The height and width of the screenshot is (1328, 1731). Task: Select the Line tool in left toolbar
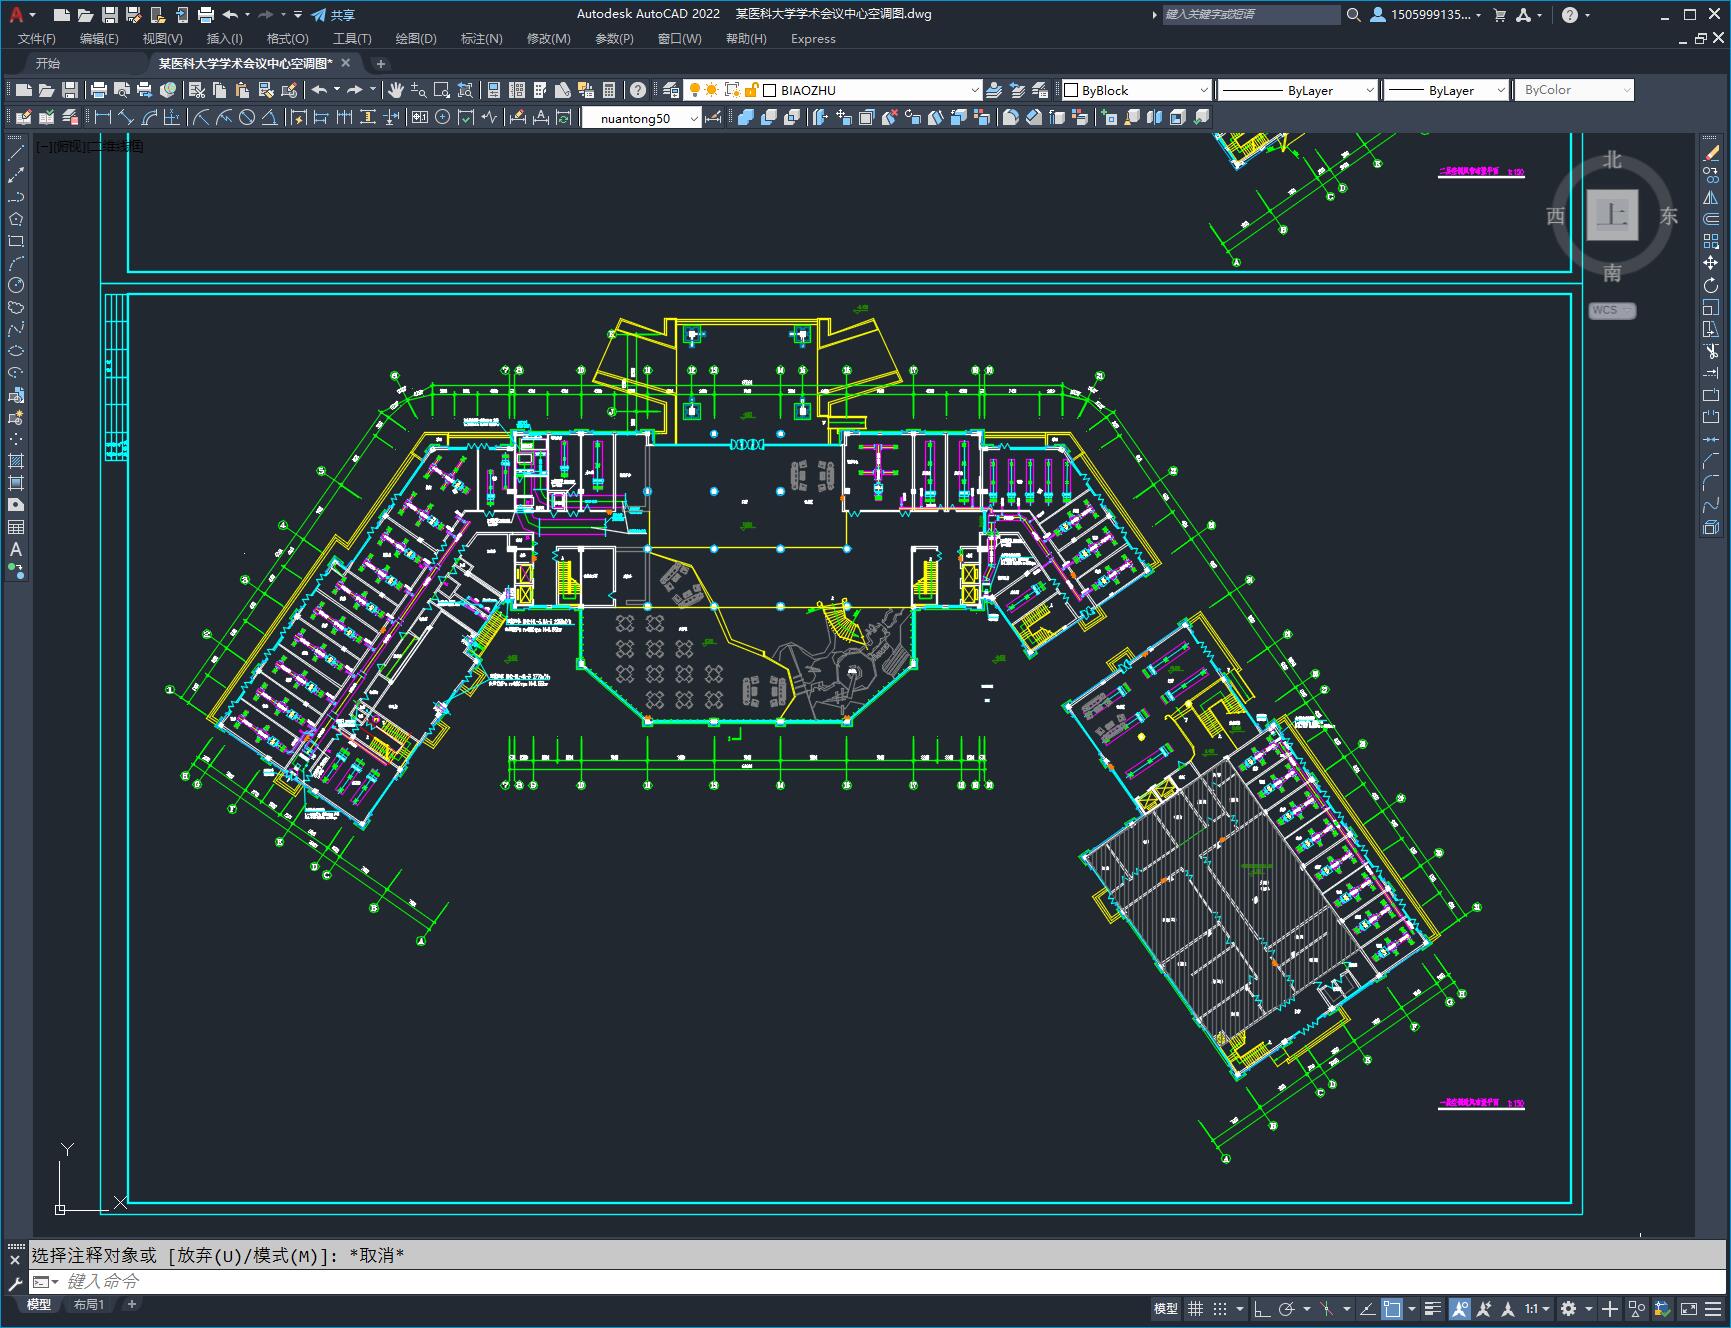click(16, 154)
